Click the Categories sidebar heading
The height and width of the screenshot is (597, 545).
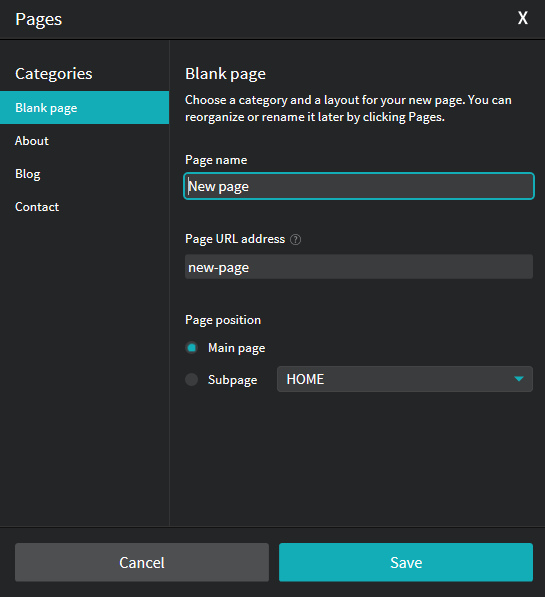point(54,73)
